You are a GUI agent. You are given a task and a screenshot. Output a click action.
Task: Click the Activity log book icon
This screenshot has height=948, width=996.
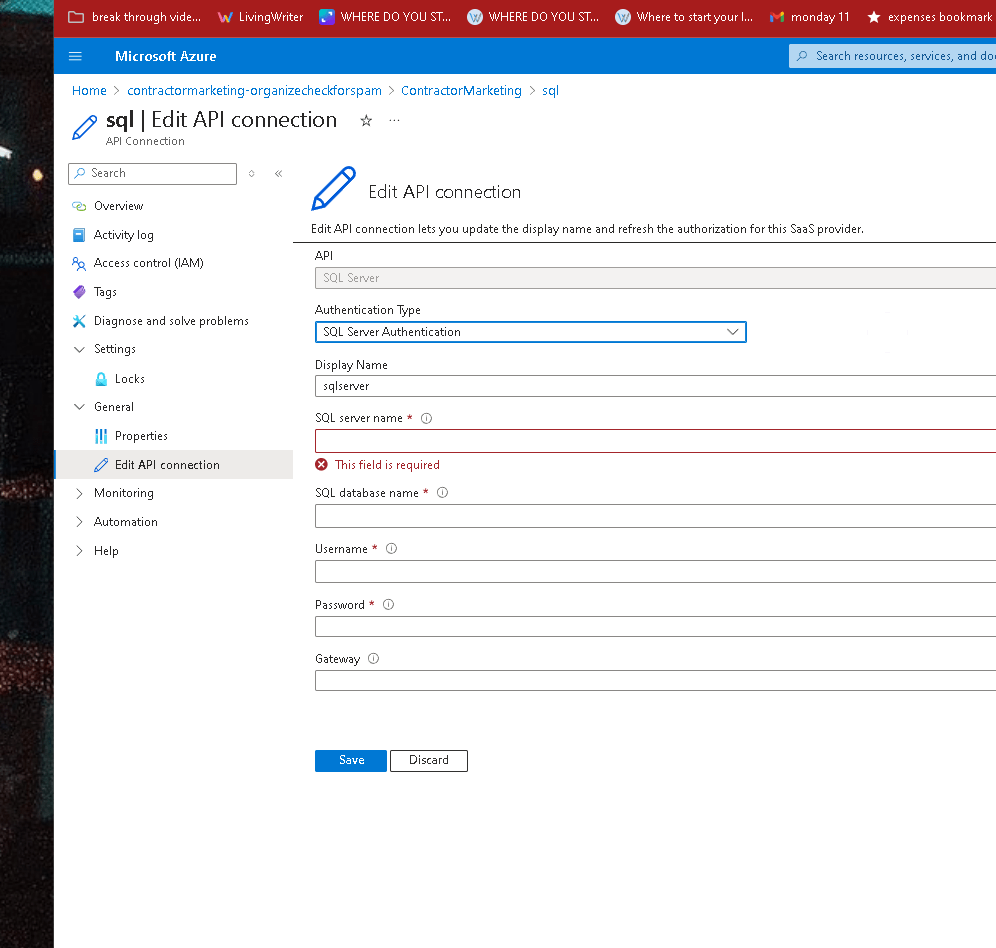coord(79,235)
